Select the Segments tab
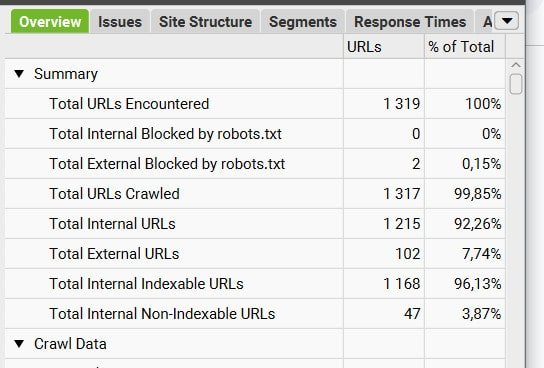 click(x=303, y=22)
